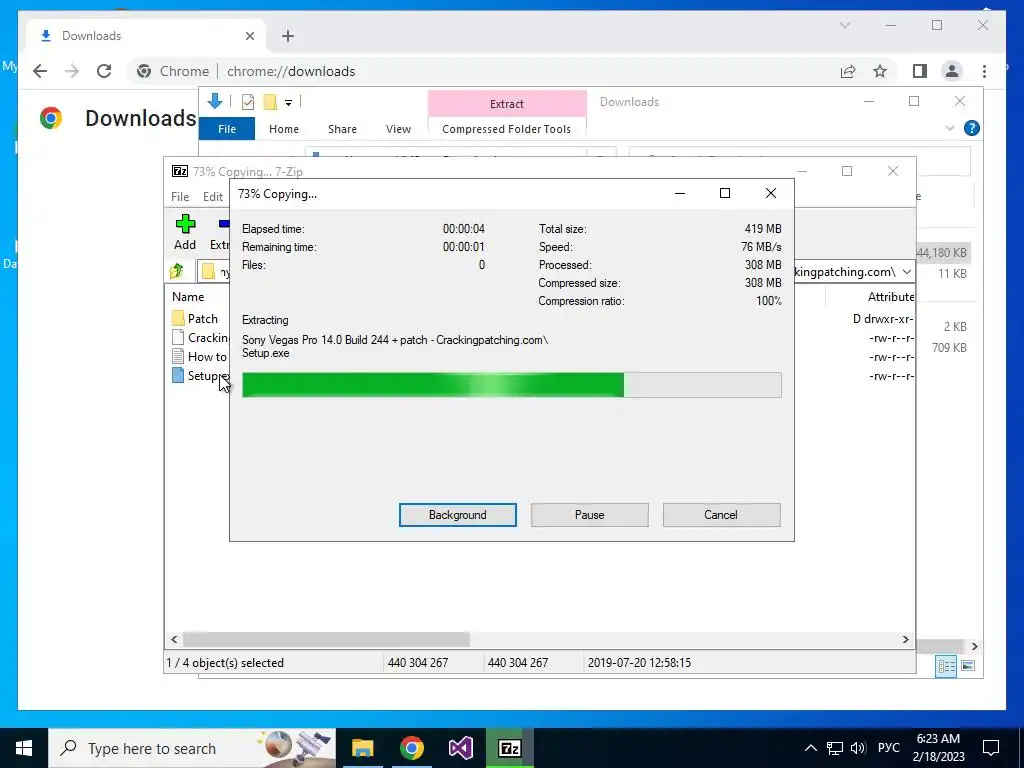Open the volume control tray icon

(858, 748)
